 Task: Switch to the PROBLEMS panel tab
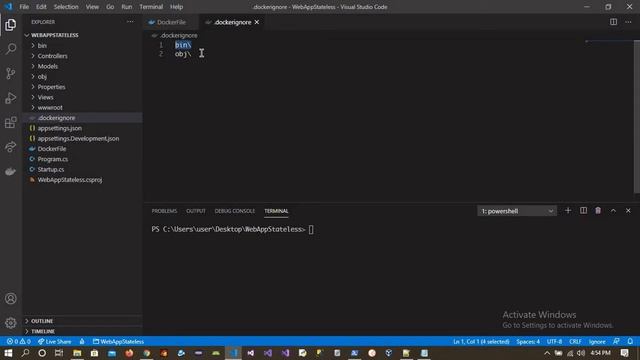[164, 211]
